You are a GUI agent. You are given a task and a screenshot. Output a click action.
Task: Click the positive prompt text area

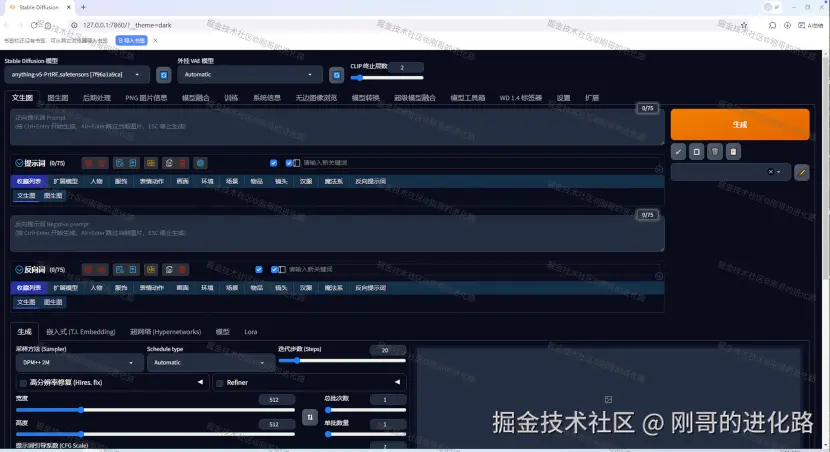337,127
